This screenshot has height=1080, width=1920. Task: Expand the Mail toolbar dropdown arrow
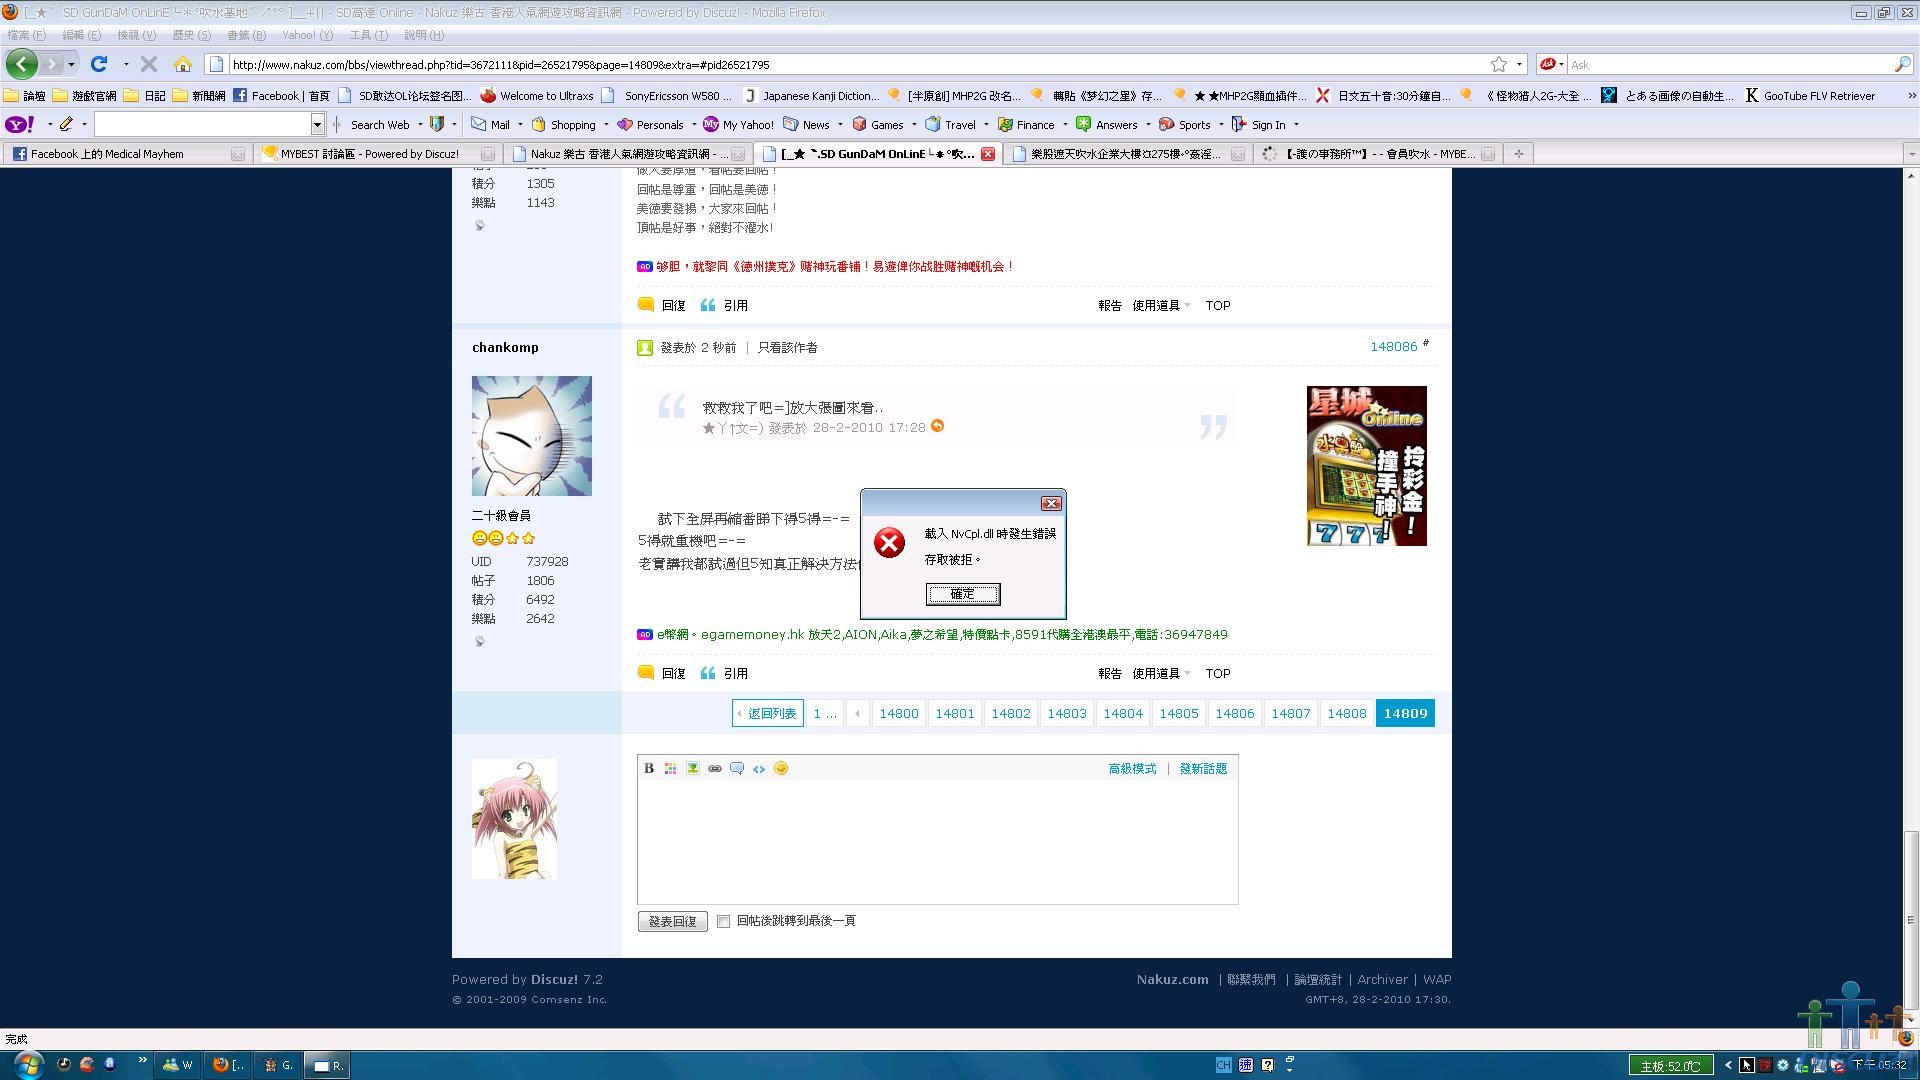coord(520,124)
